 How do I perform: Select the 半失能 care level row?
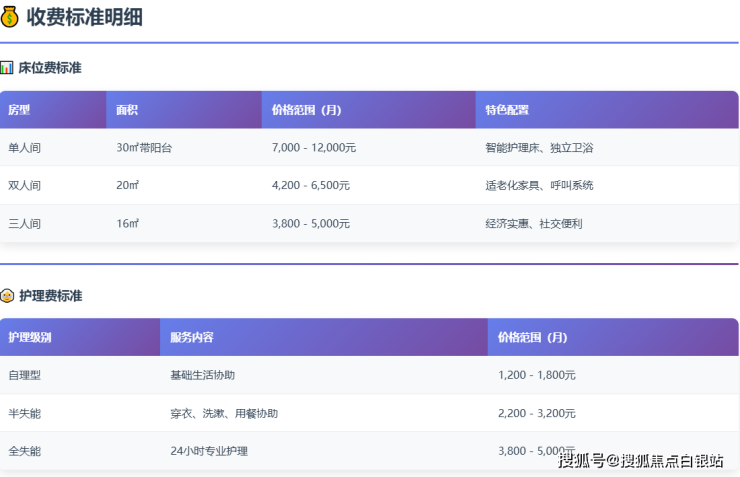[x=25, y=413]
